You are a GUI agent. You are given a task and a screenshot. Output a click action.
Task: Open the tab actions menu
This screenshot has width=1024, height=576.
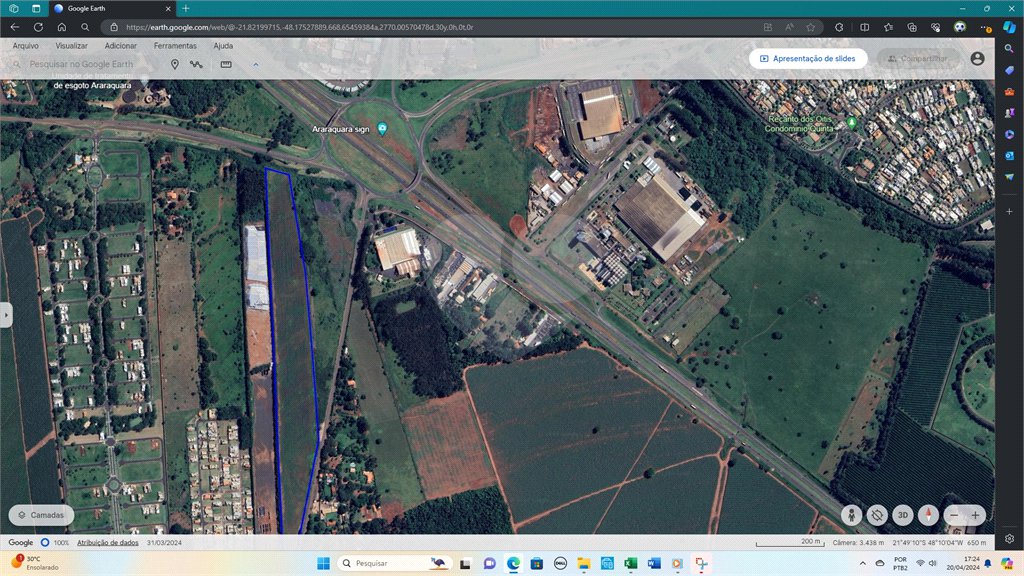coord(36,8)
